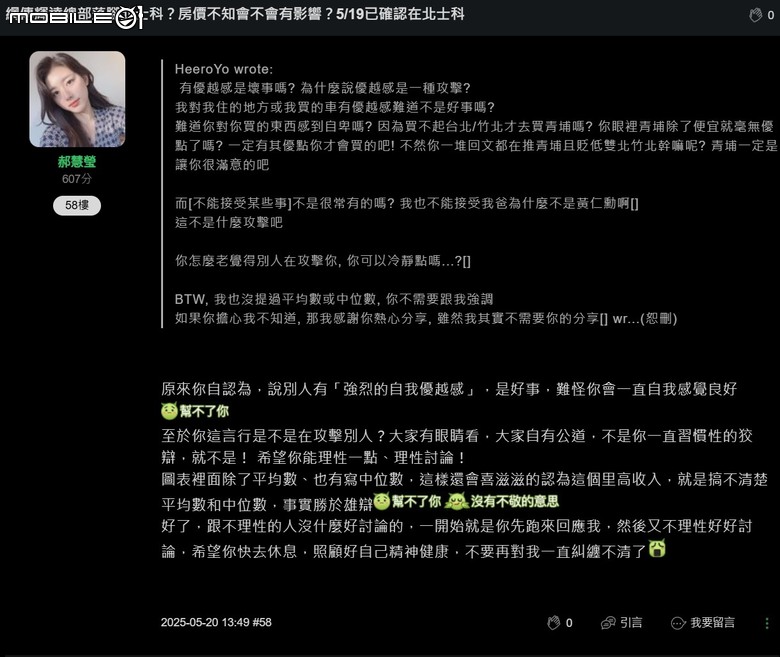
Task: Open the 郝慧瑩 user avatar photo
Action: point(77,99)
